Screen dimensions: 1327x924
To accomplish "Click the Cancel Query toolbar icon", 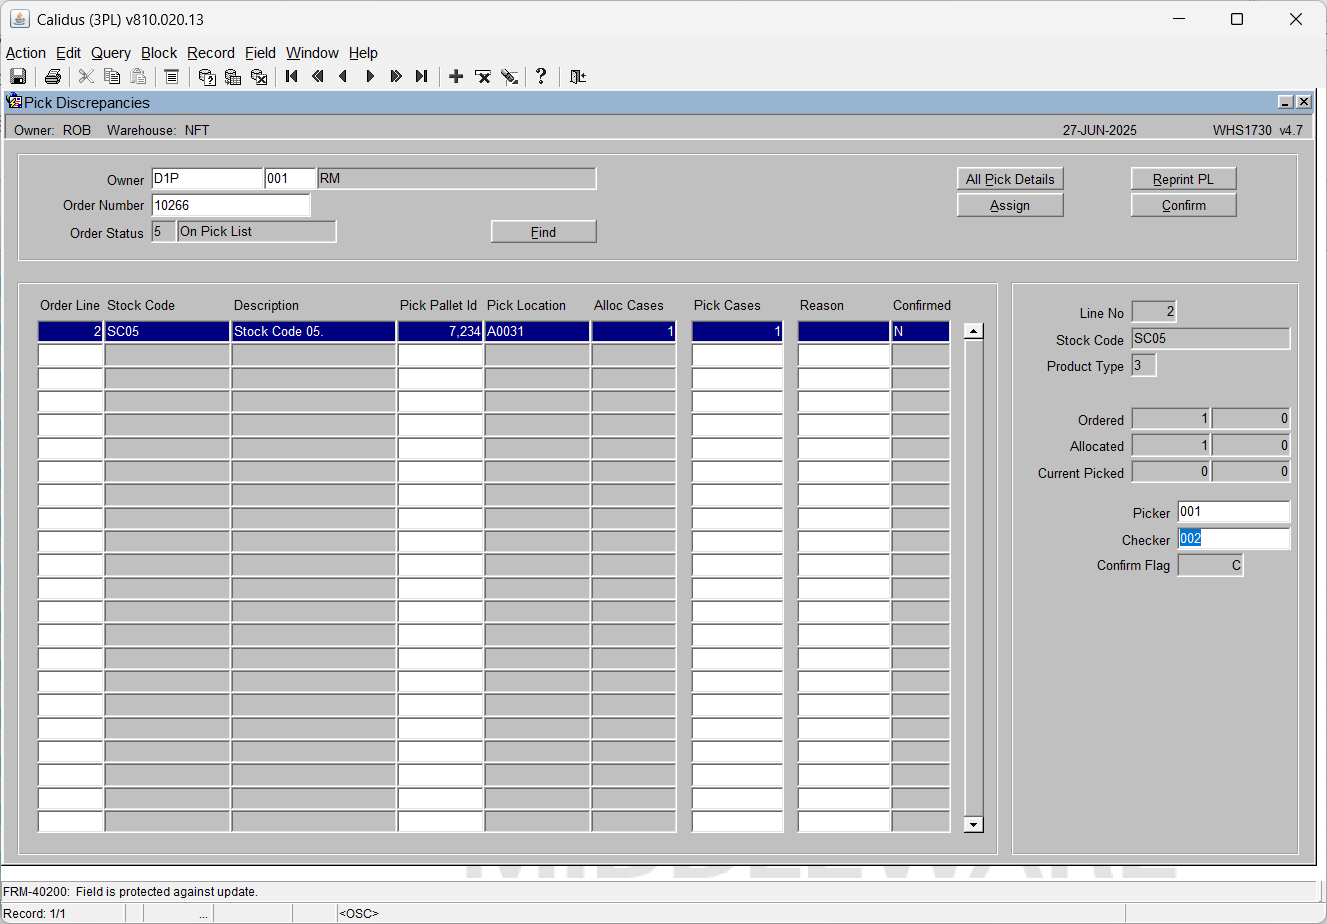I will (259, 77).
